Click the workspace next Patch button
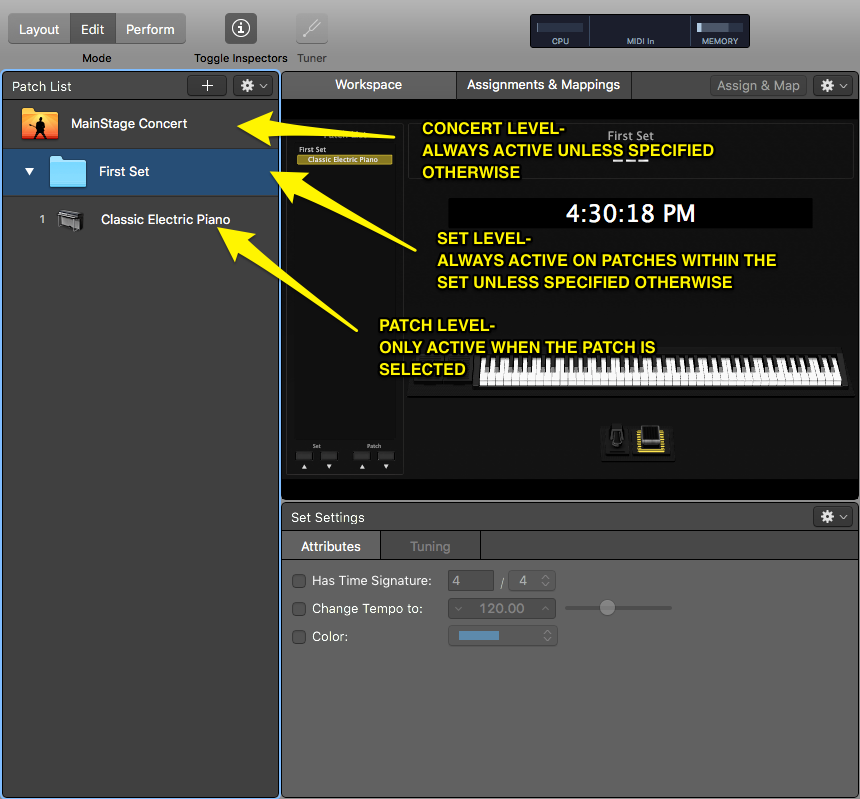This screenshot has height=799, width=860. 386,456
